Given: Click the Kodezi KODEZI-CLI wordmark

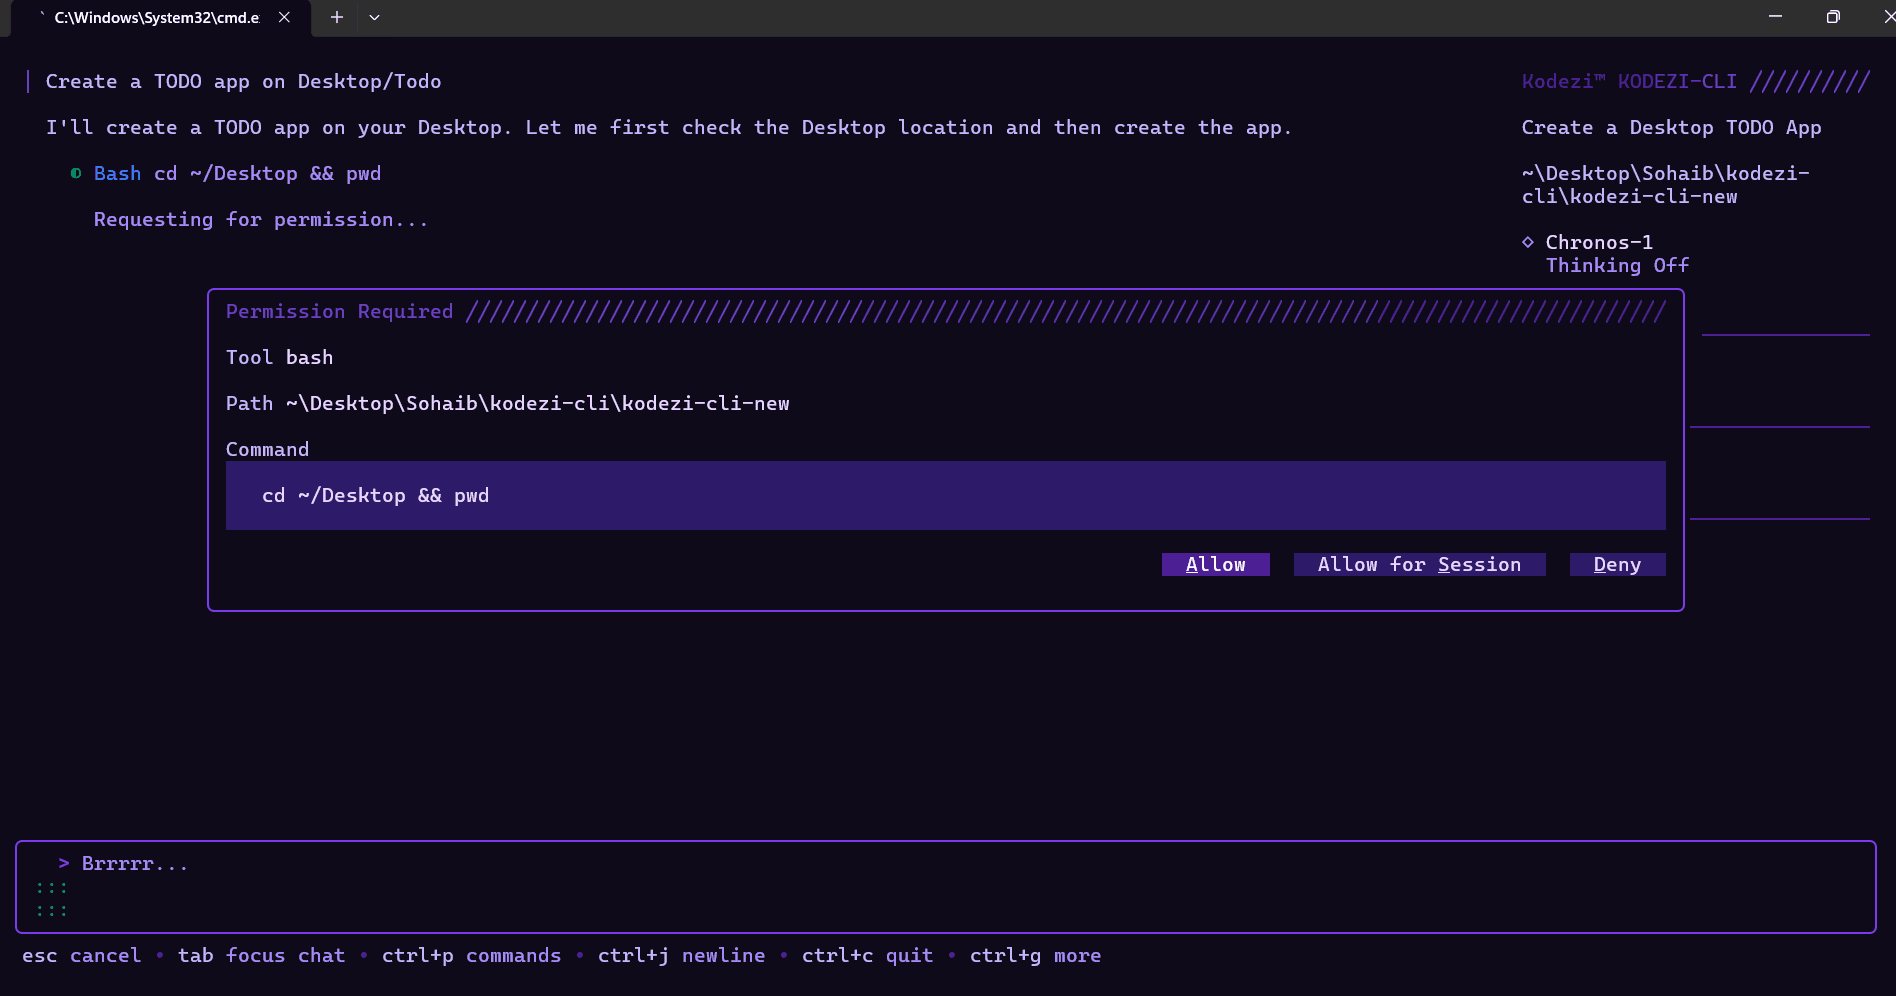Looking at the screenshot, I should [1628, 81].
